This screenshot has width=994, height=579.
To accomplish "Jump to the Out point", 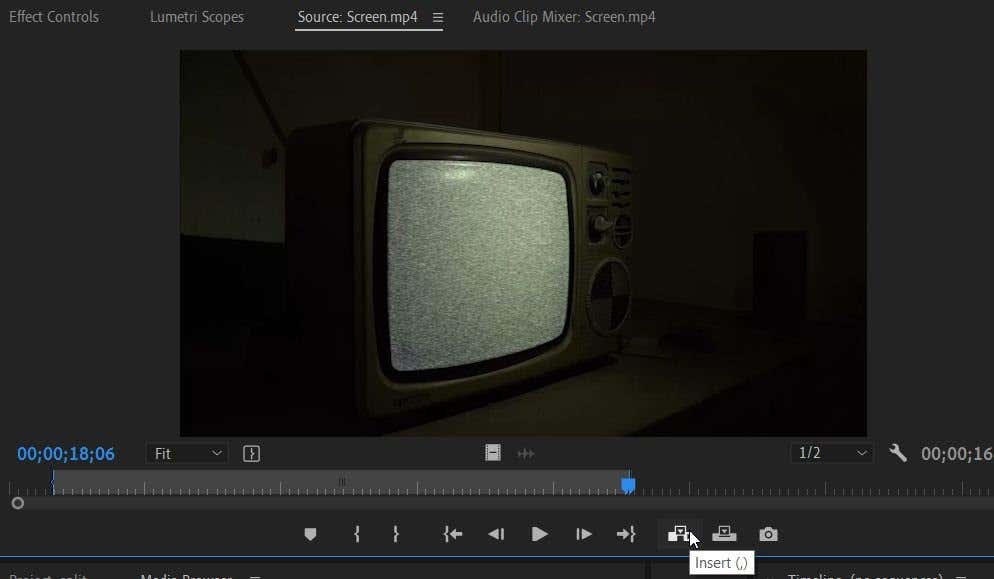I will click(x=626, y=534).
